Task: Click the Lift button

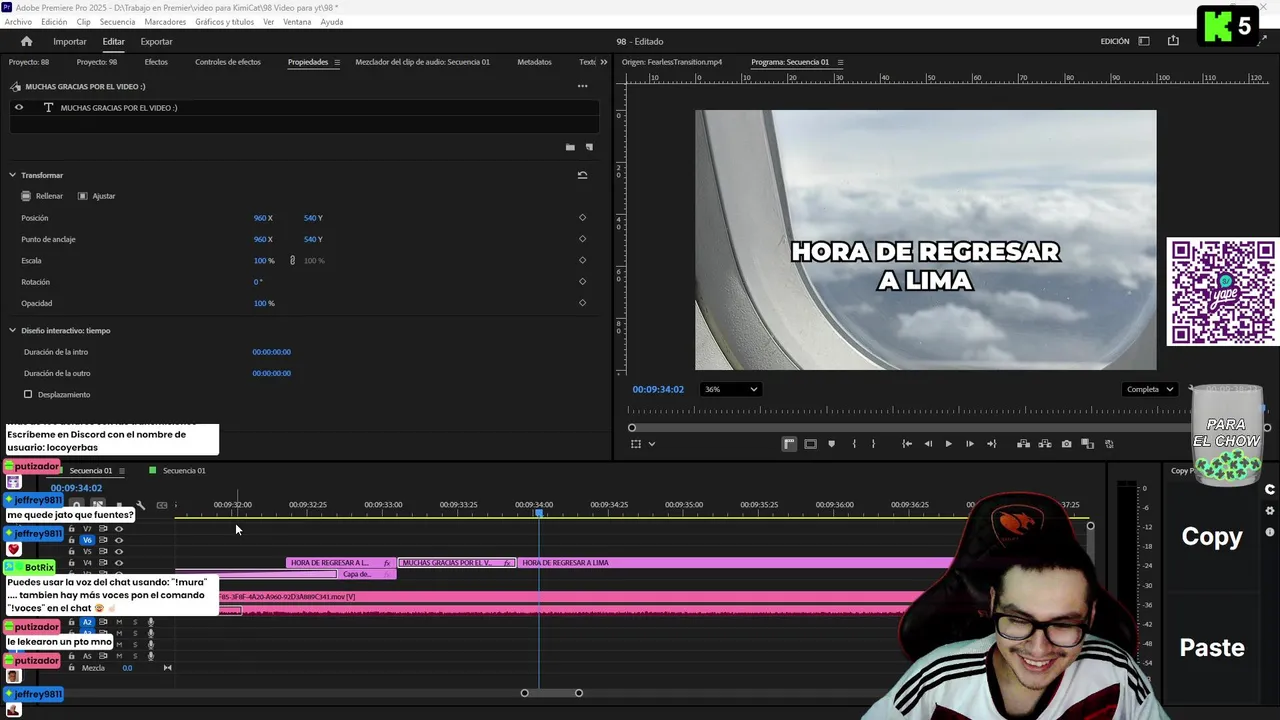Action: pyautogui.click(x=1023, y=444)
